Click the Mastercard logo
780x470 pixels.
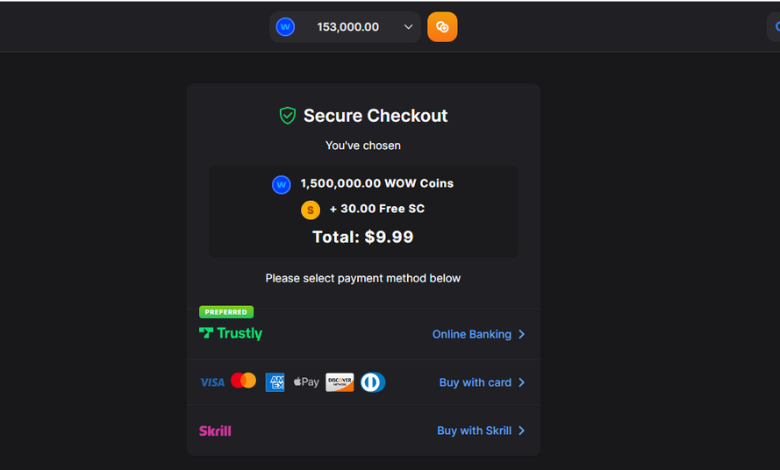(x=243, y=381)
